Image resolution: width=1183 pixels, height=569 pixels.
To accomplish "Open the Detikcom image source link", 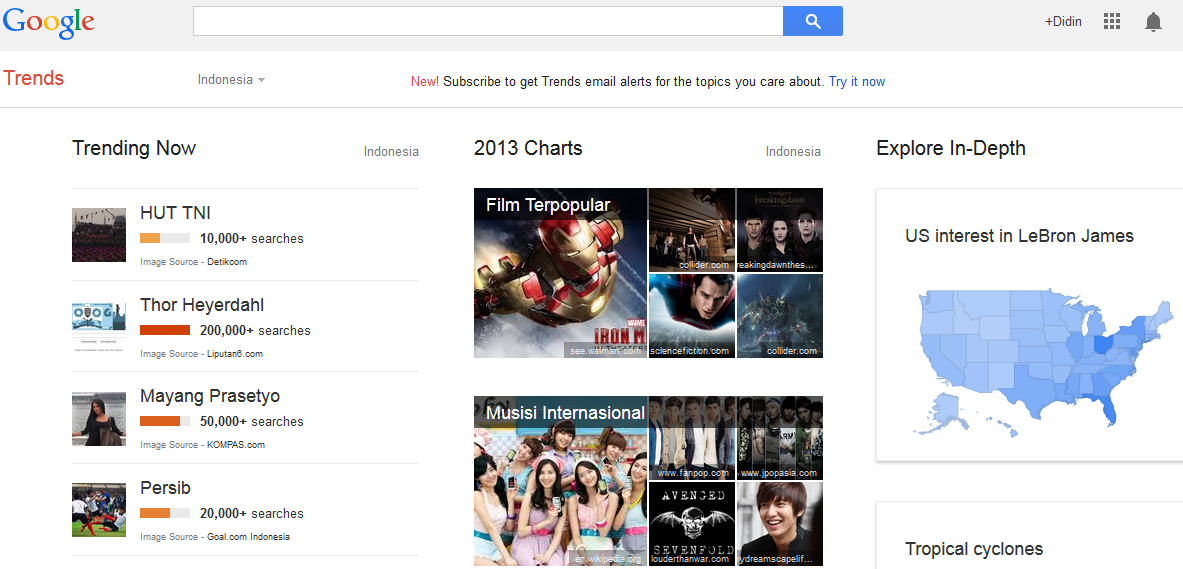I will click(227, 262).
